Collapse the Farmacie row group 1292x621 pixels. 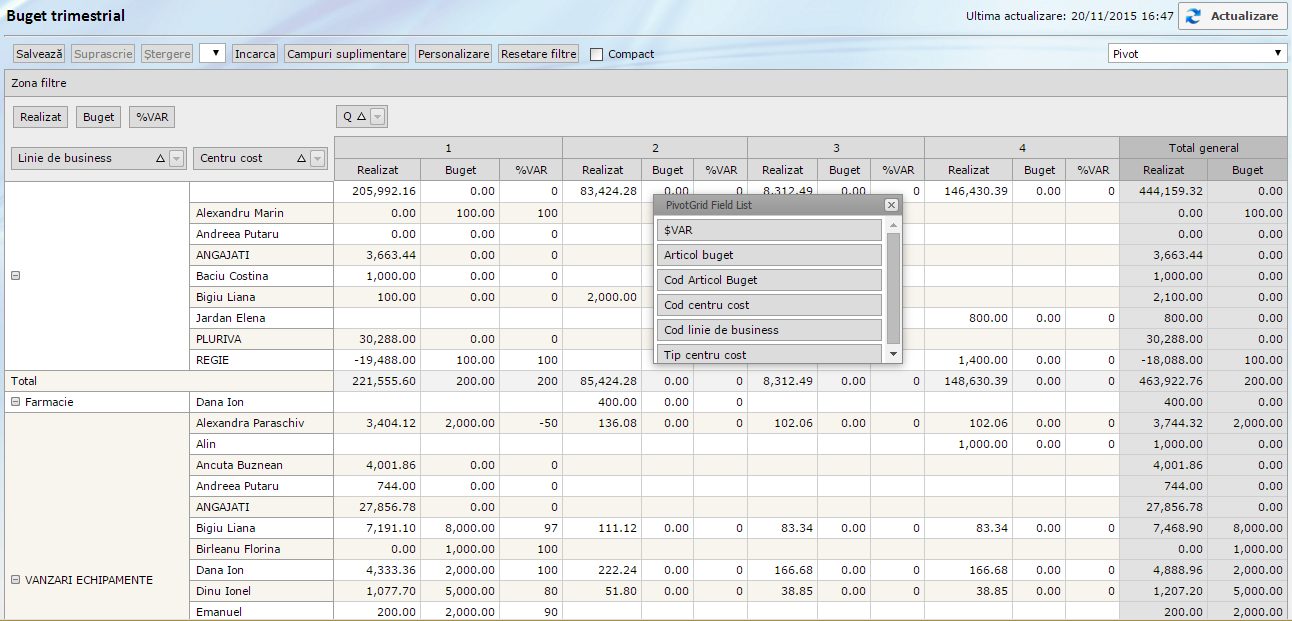tap(15, 402)
